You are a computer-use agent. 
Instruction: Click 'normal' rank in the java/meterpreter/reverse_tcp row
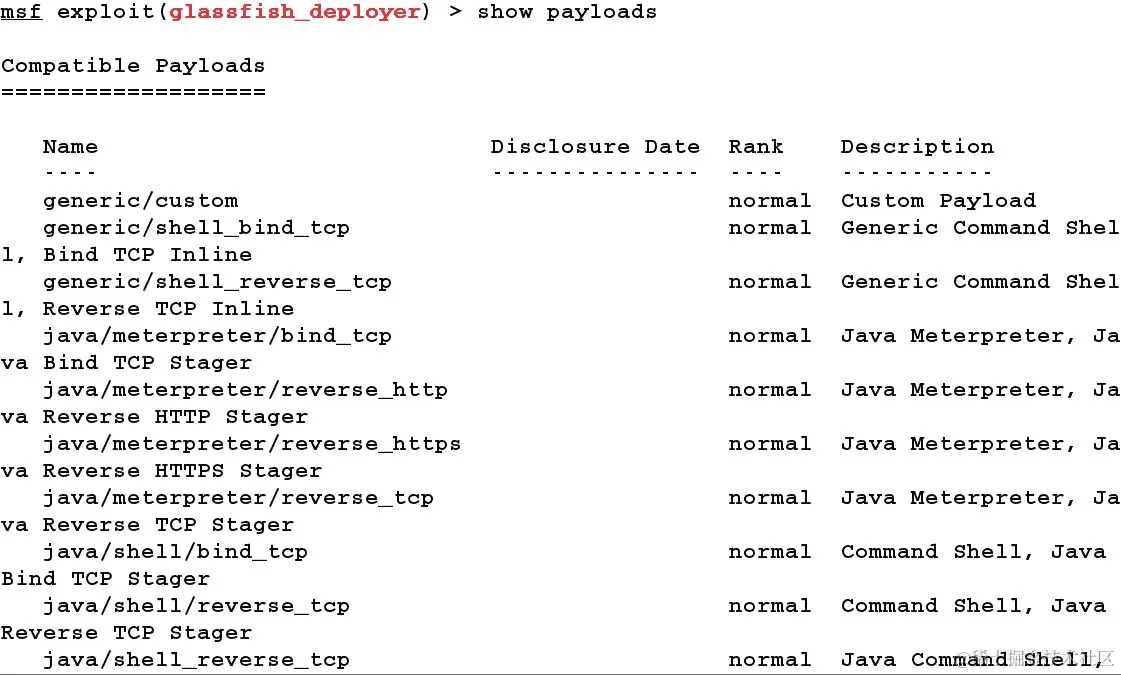point(770,498)
